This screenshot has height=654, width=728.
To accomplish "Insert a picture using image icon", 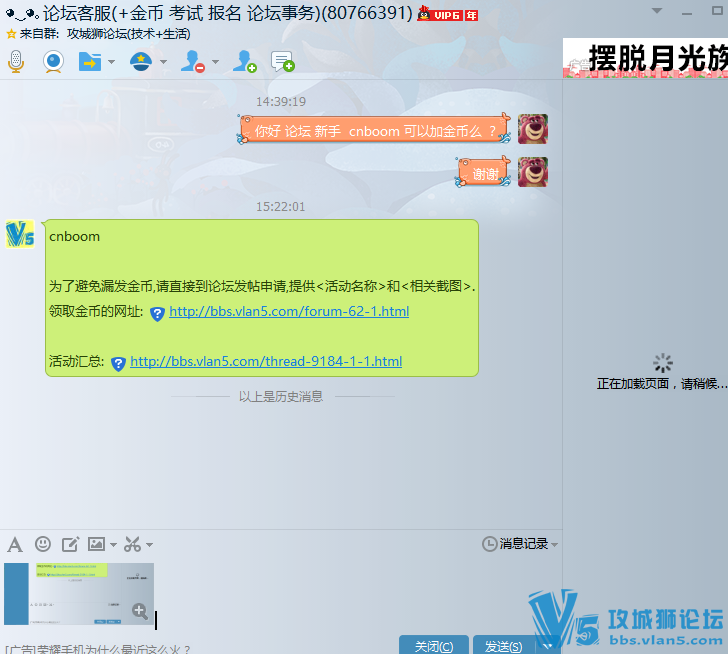I will (97, 544).
